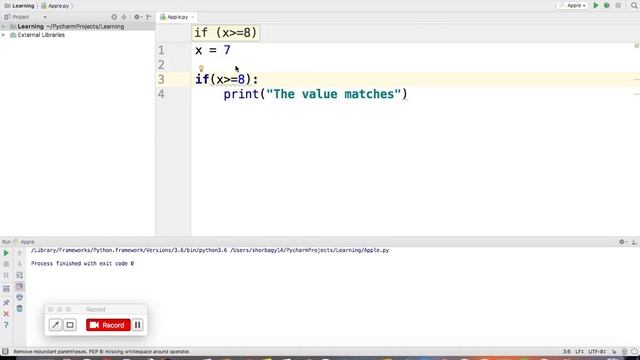Expand the External Libraries node
Viewport: 640px width, 360px height.
click(4, 36)
